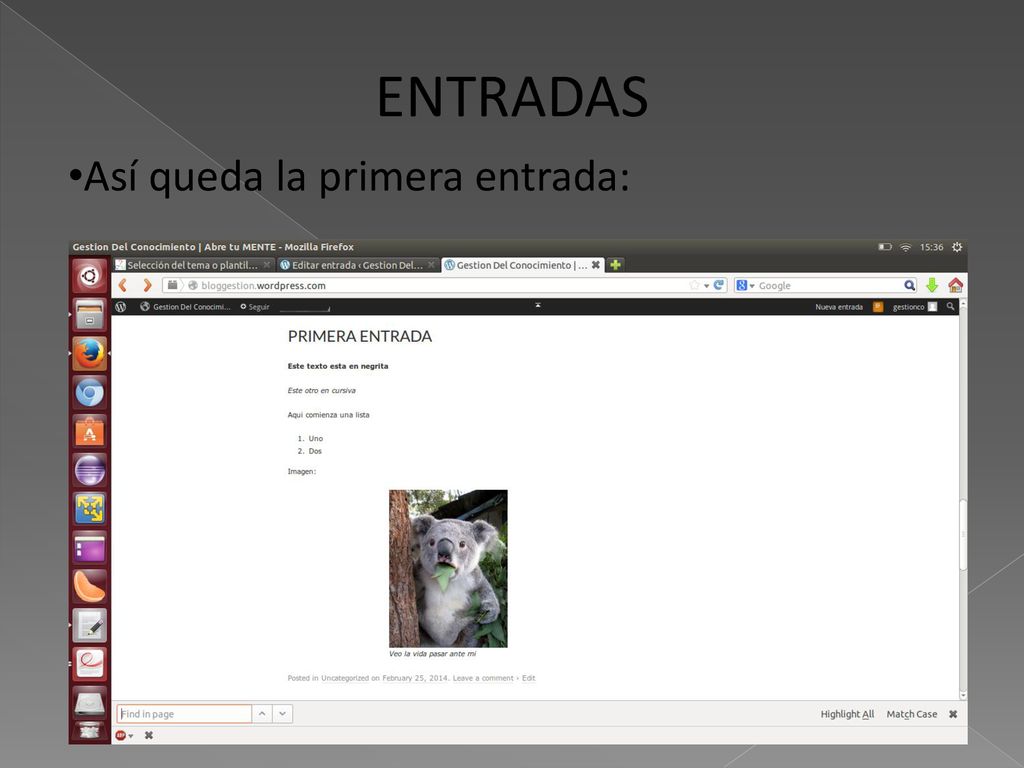Click the 'Este texto esta en negrita' line
This screenshot has height=768, width=1024.
[338, 366]
